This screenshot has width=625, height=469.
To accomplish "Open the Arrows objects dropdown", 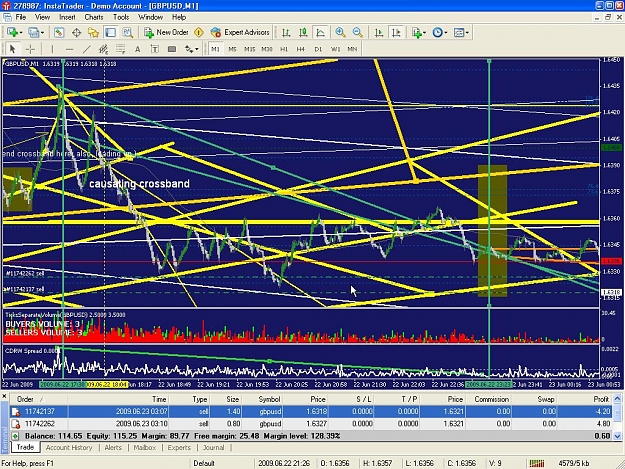I will coord(192,49).
